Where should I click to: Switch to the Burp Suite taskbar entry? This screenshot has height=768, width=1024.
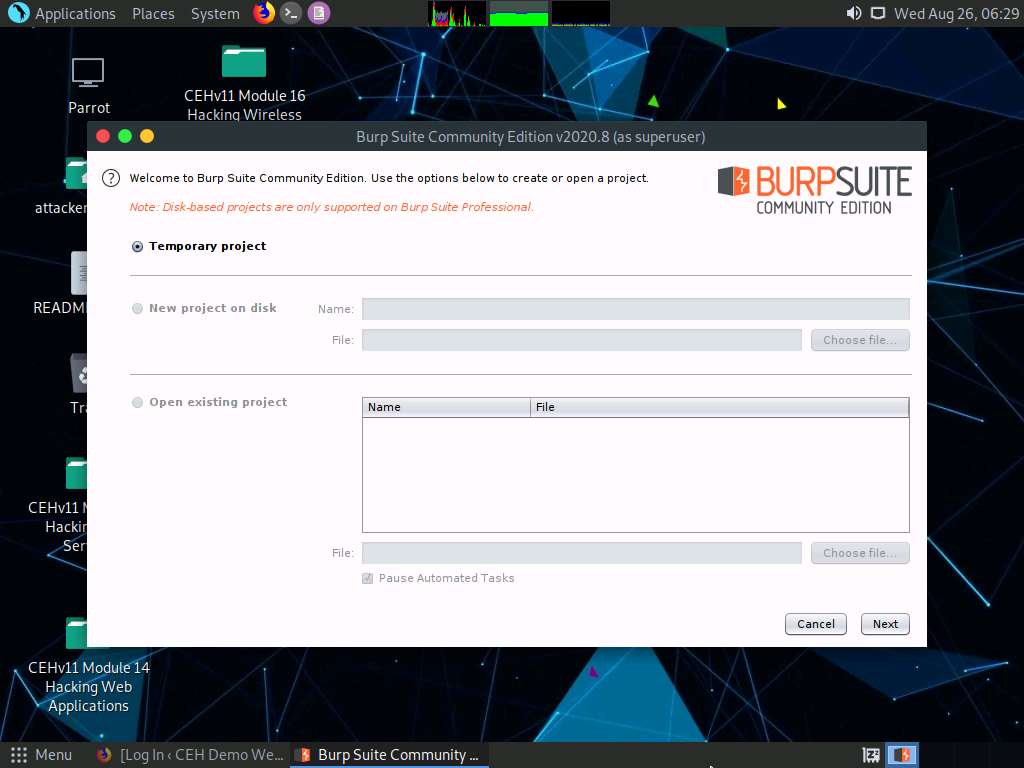(x=389, y=755)
